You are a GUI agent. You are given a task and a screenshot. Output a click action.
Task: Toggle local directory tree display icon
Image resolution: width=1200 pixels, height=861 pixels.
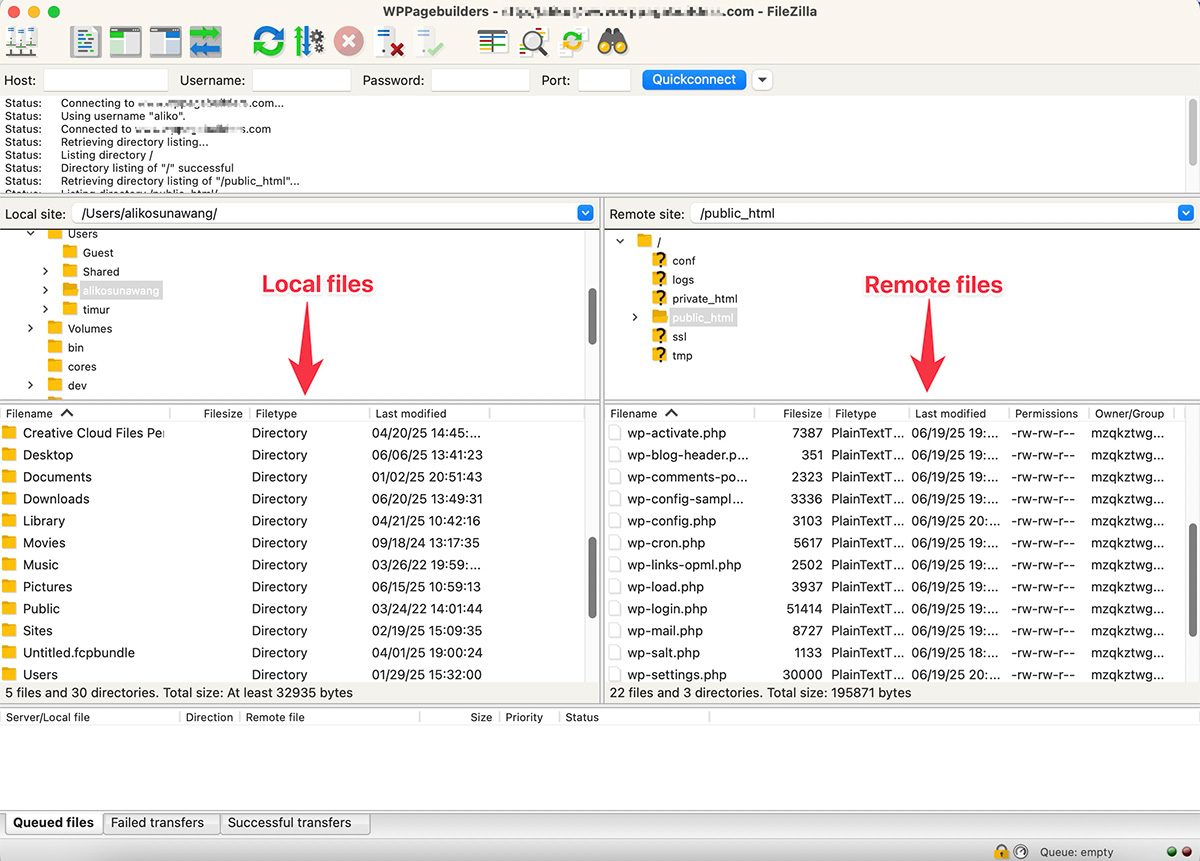tap(126, 42)
